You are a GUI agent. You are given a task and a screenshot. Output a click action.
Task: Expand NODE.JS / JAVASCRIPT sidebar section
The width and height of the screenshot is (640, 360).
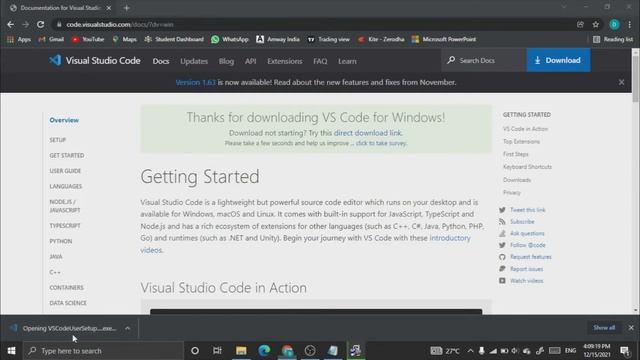click(x=65, y=206)
